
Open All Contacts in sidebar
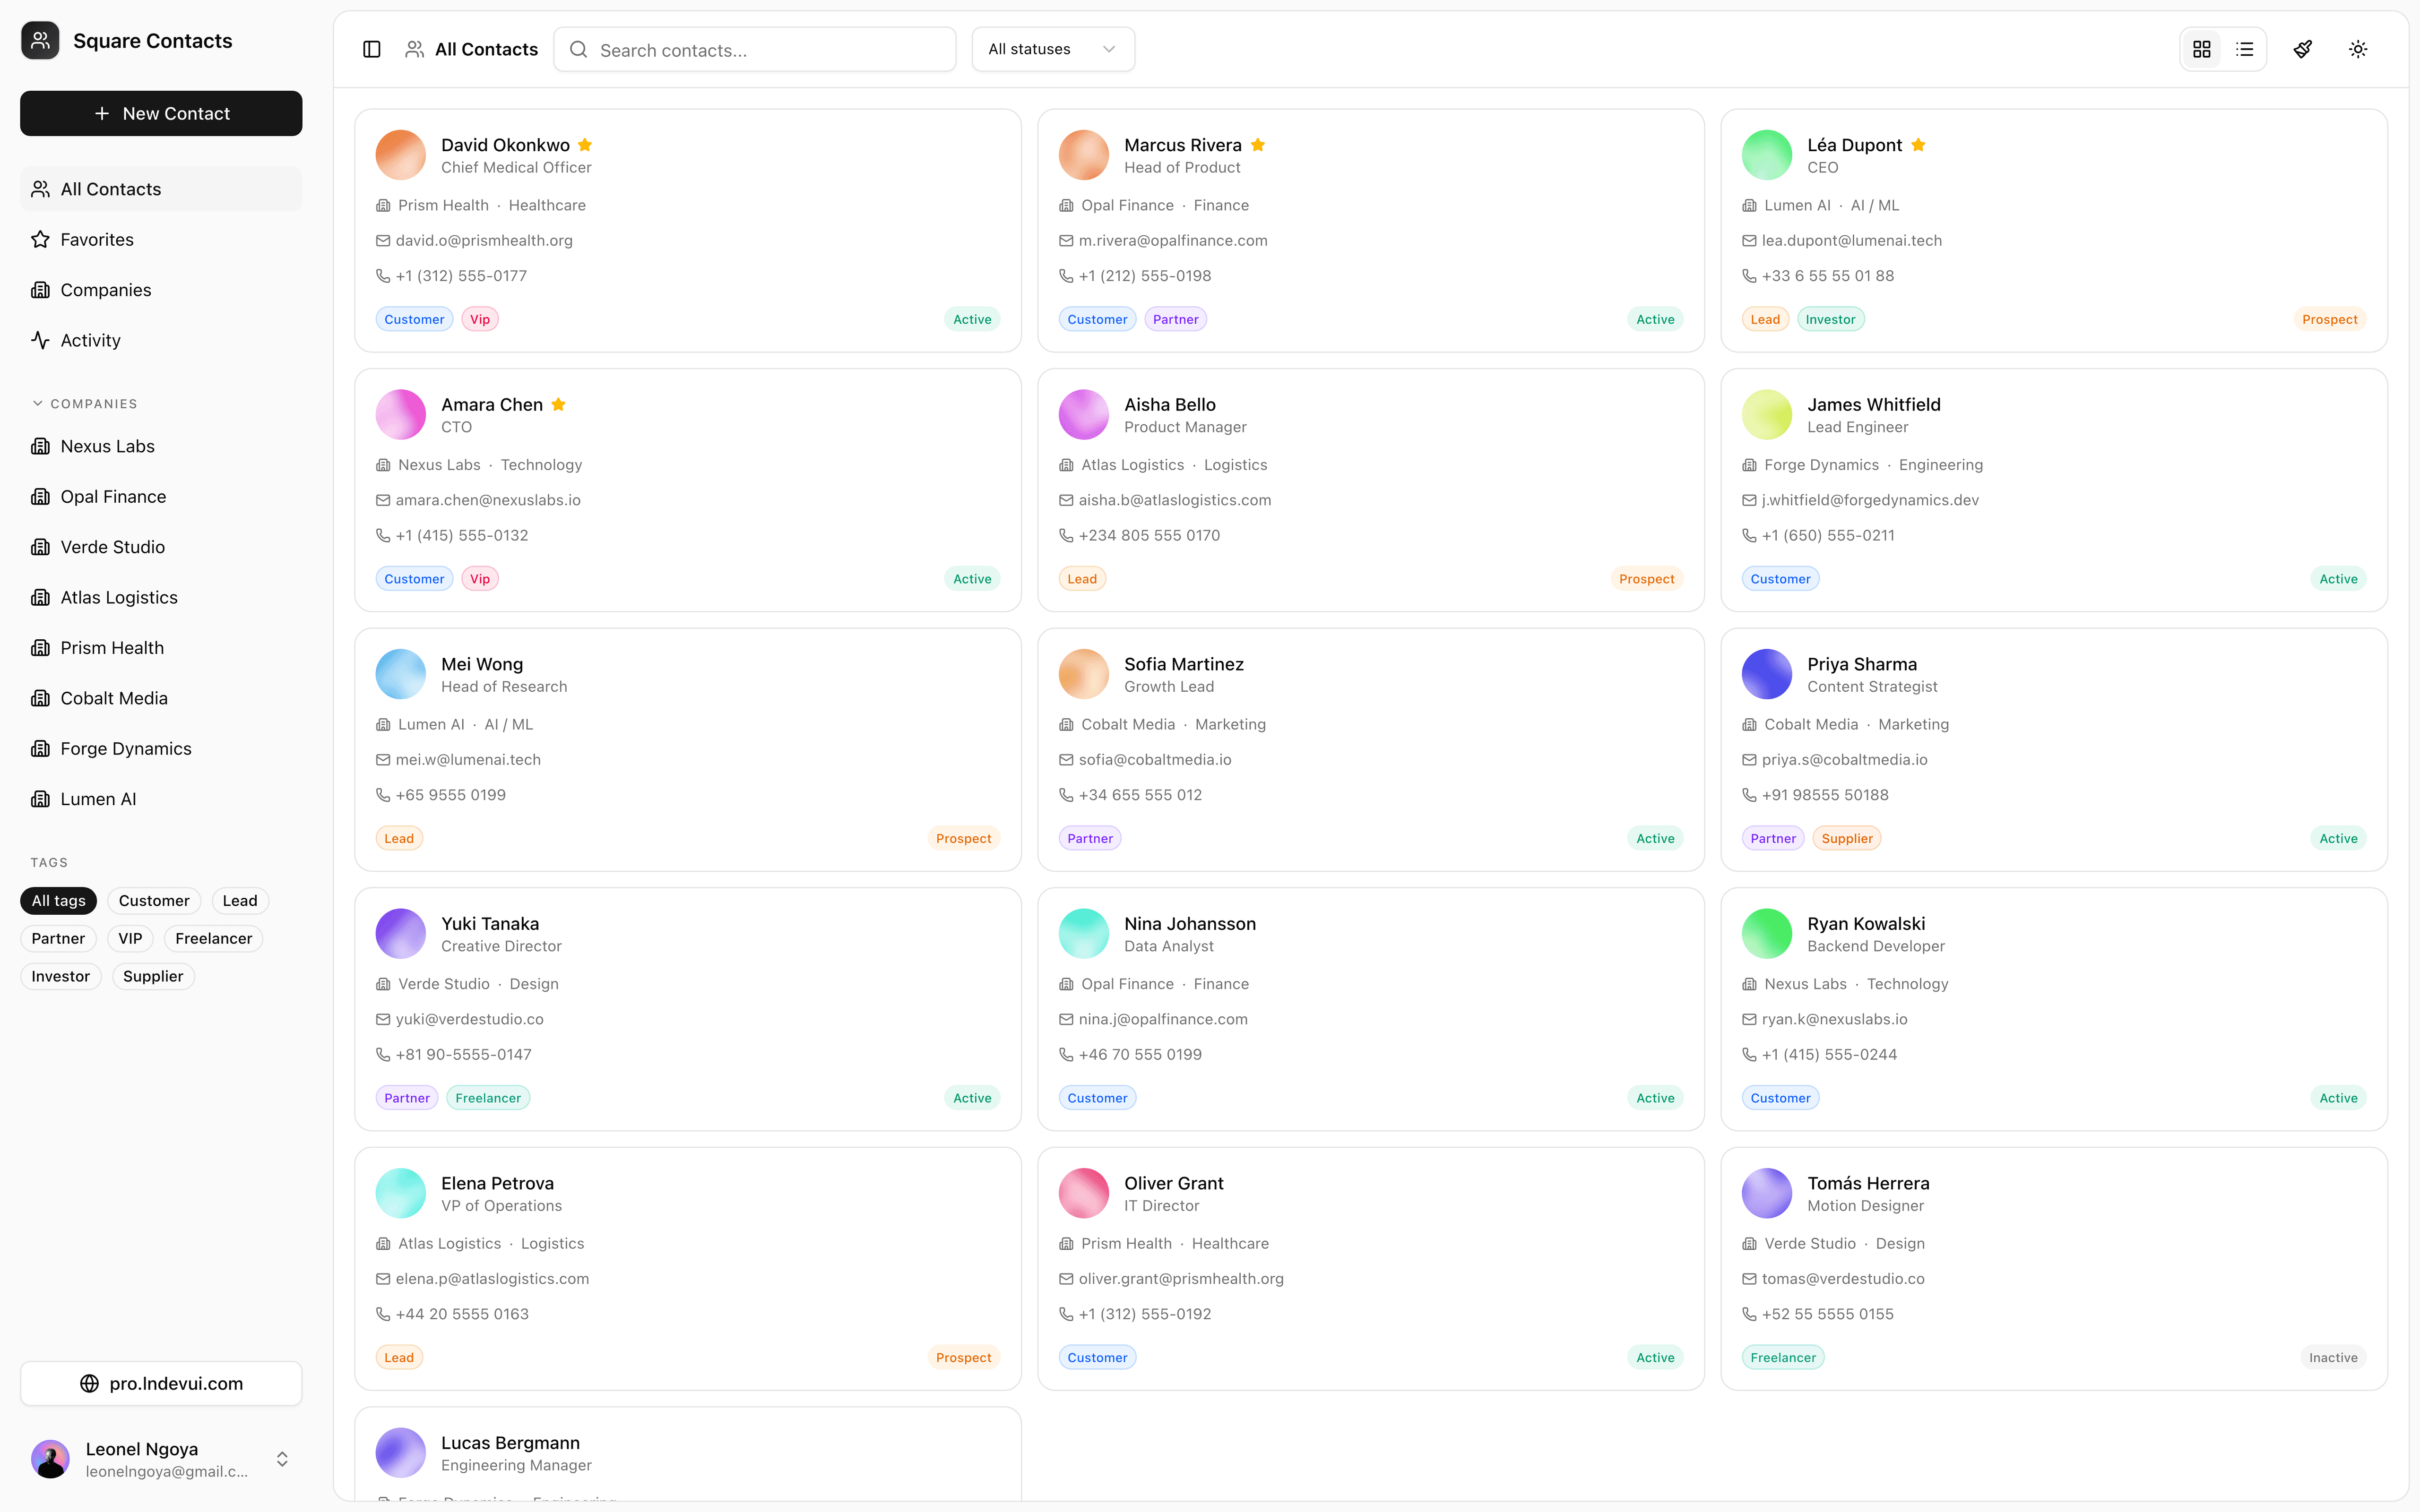pyautogui.click(x=161, y=189)
